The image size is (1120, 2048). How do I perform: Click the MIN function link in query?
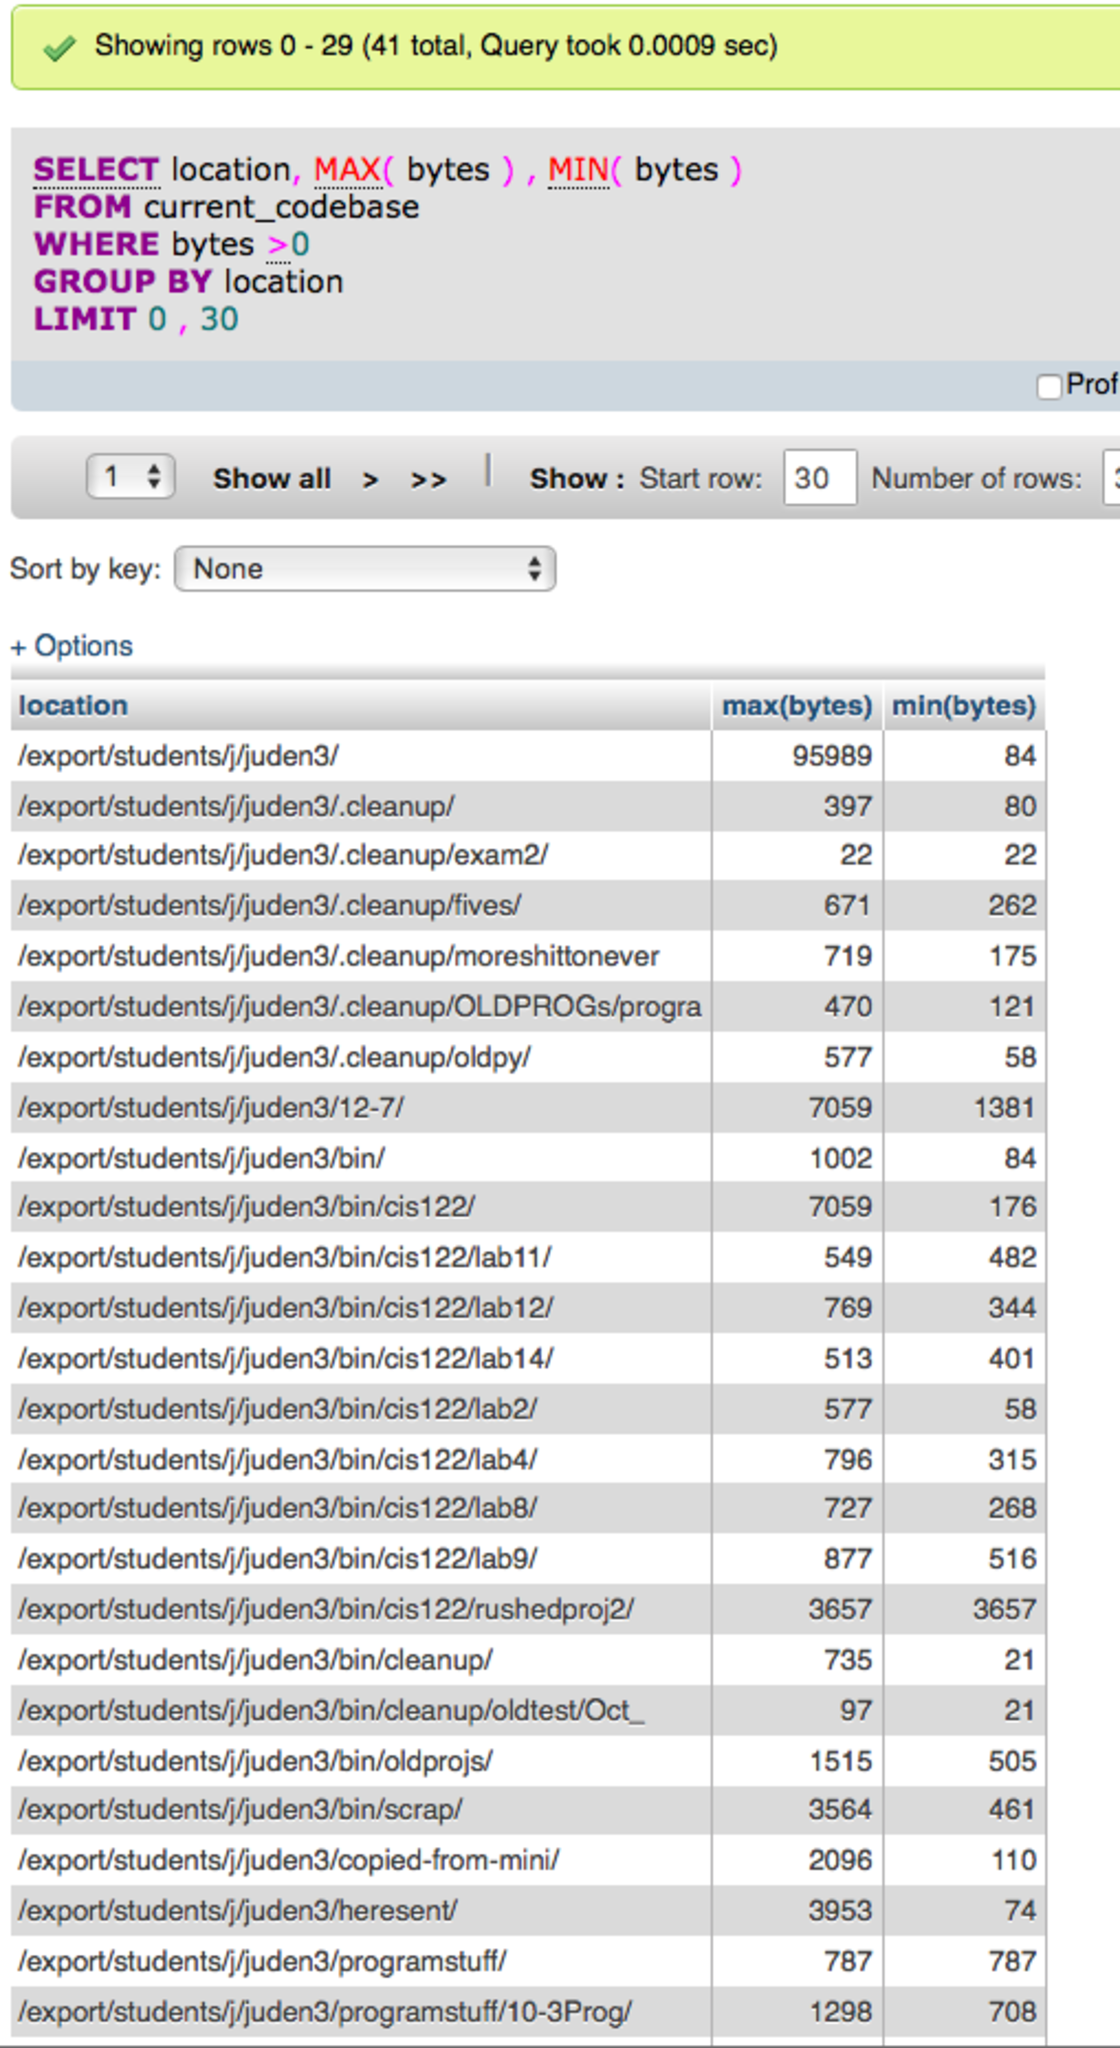[x=578, y=170]
